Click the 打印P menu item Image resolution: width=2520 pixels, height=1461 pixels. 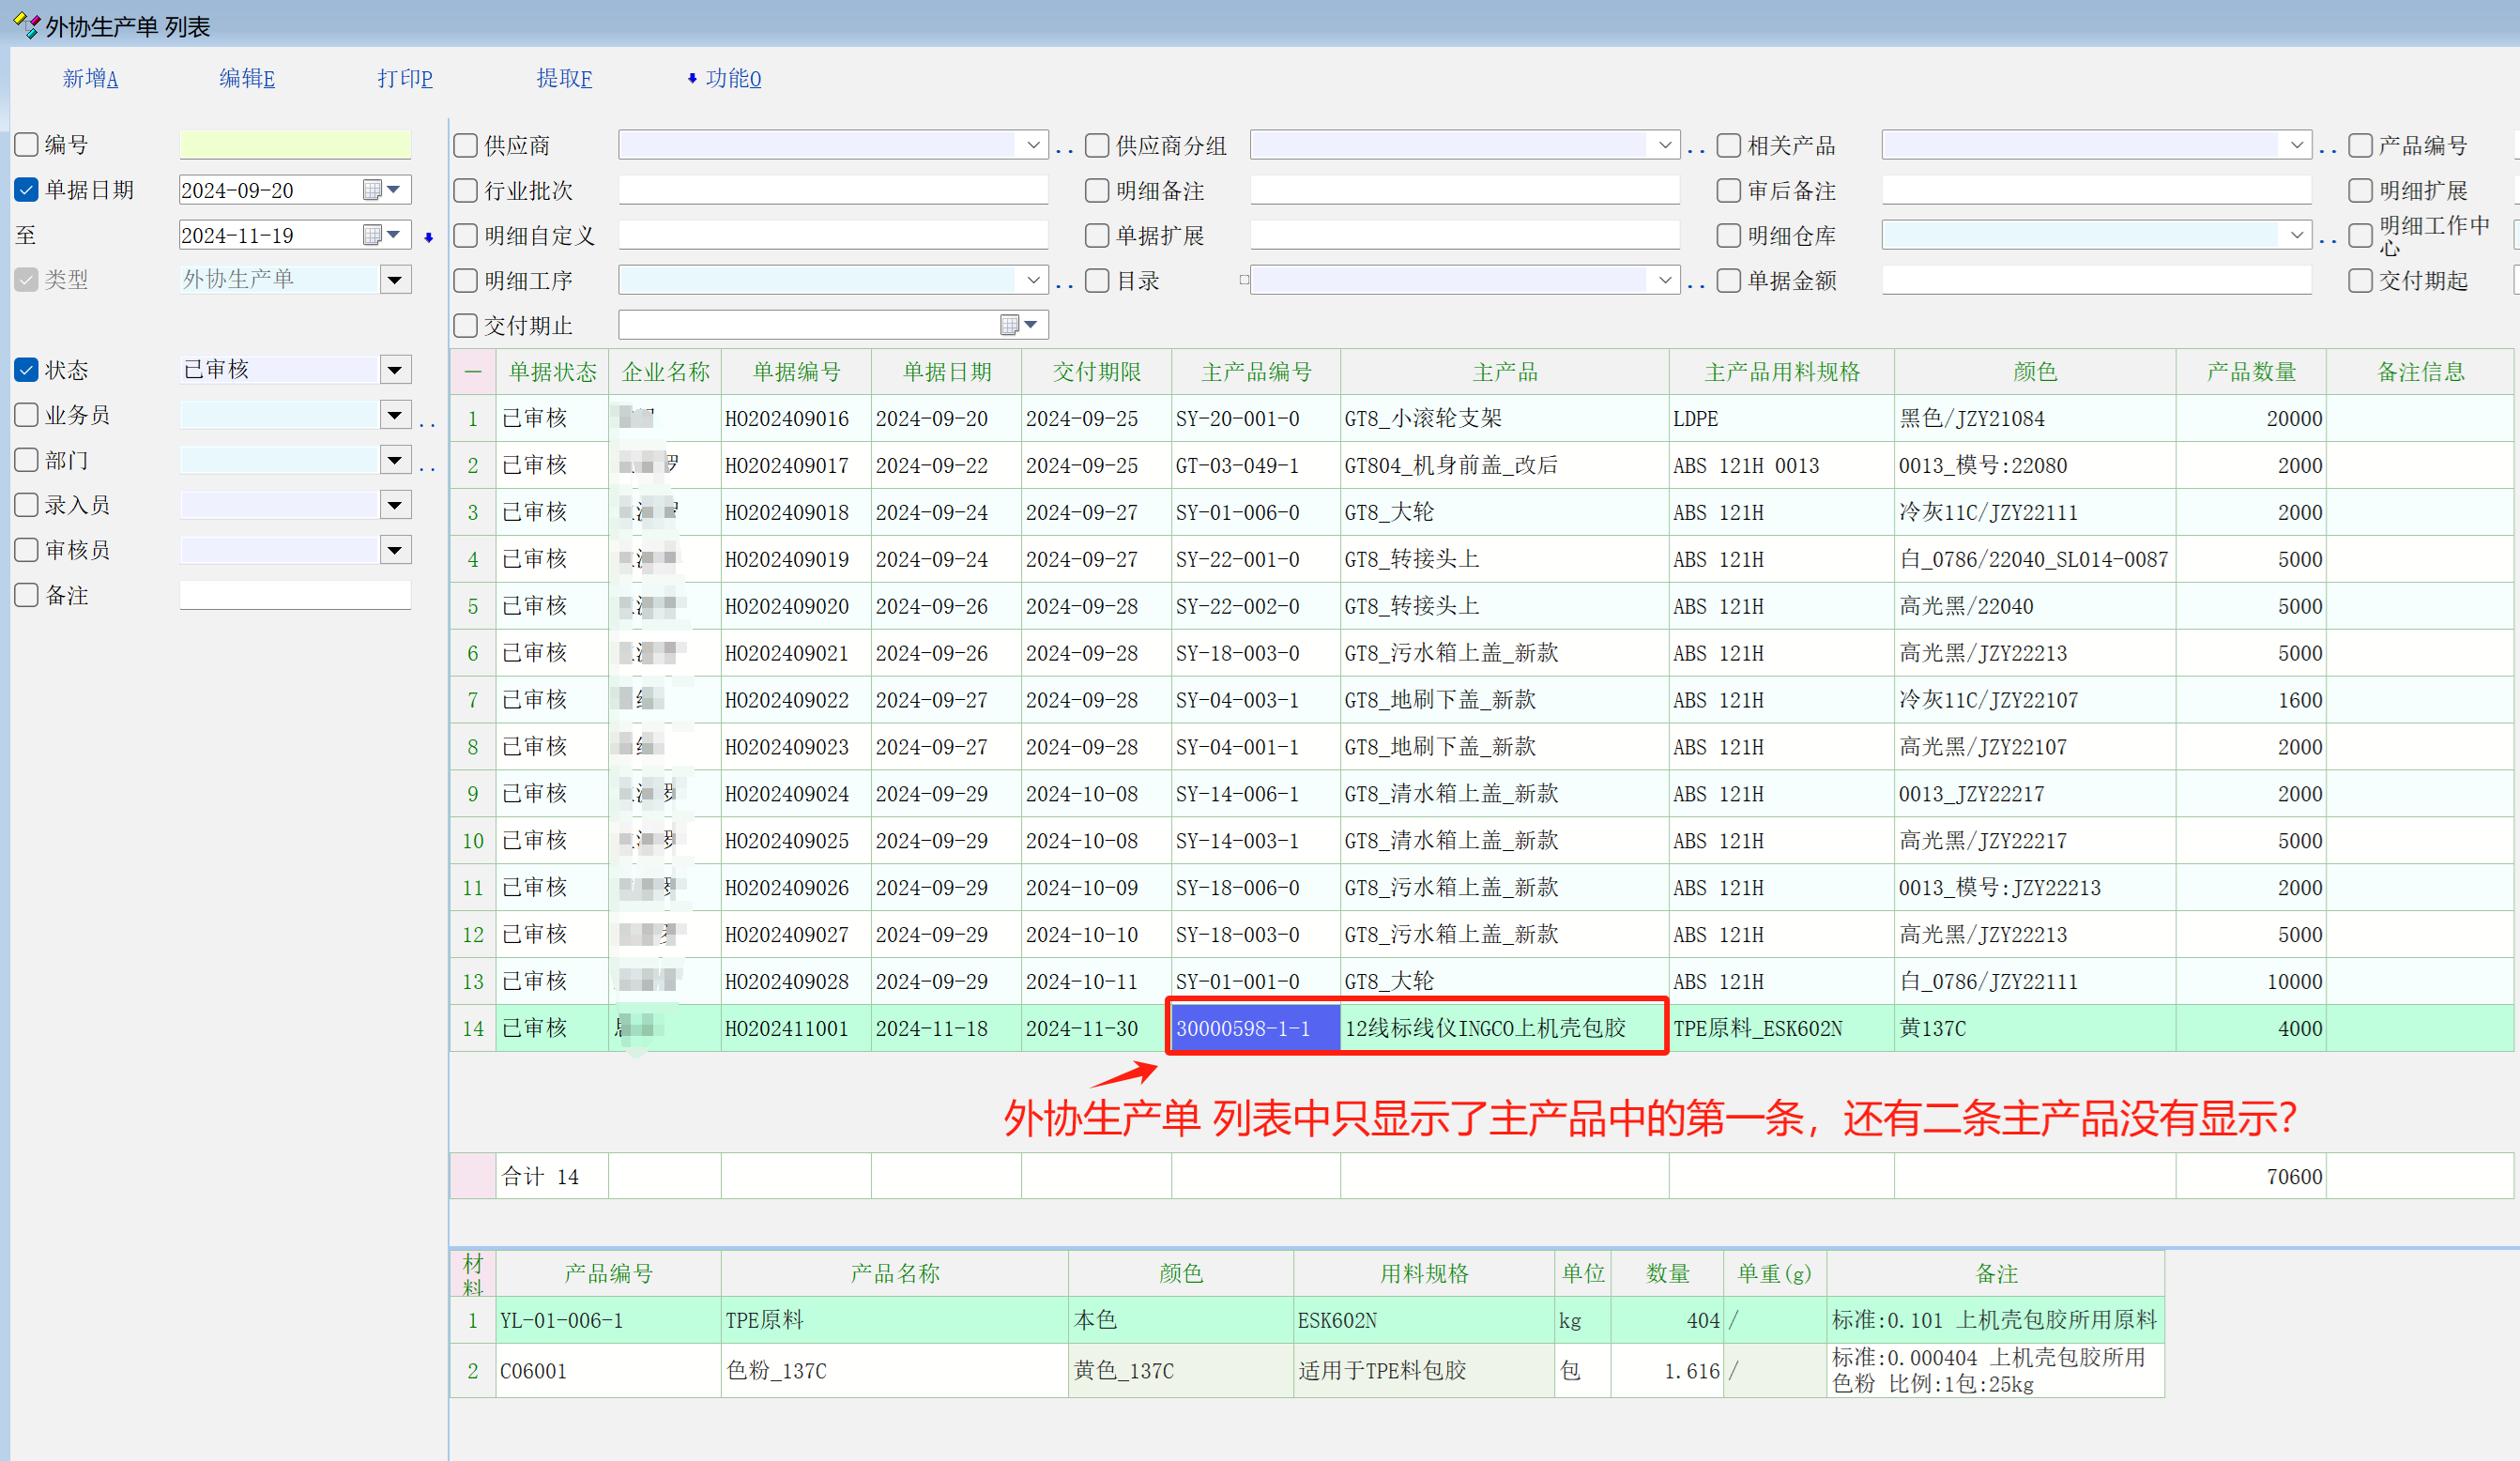pyautogui.click(x=405, y=78)
